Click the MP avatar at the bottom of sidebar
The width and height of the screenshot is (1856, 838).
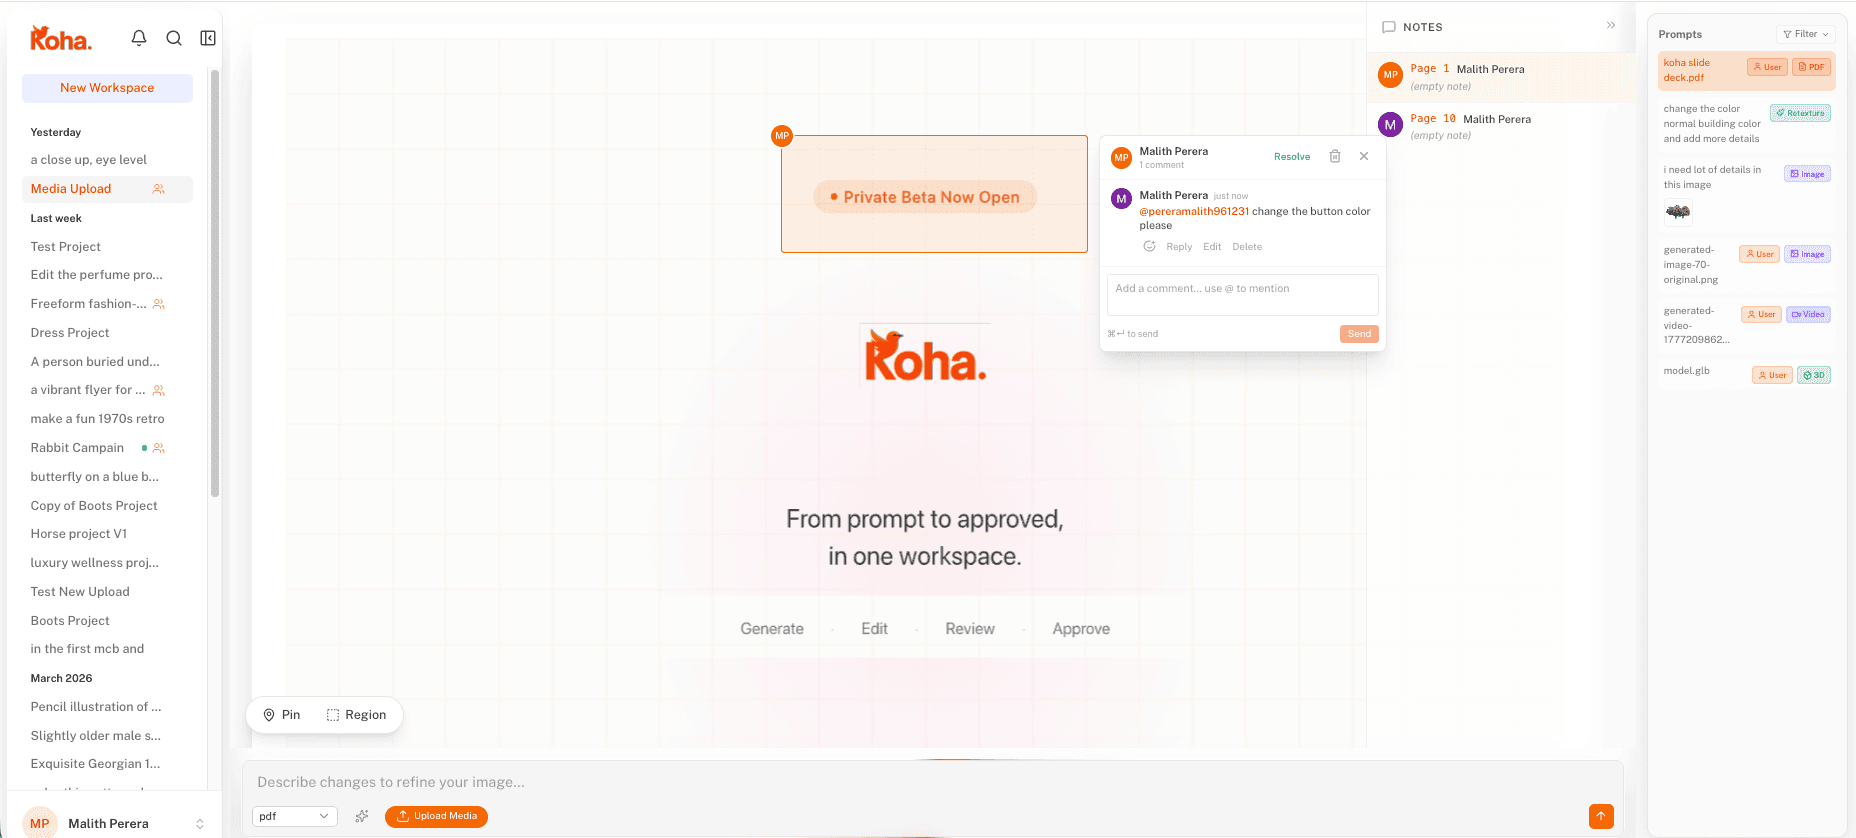pos(40,824)
